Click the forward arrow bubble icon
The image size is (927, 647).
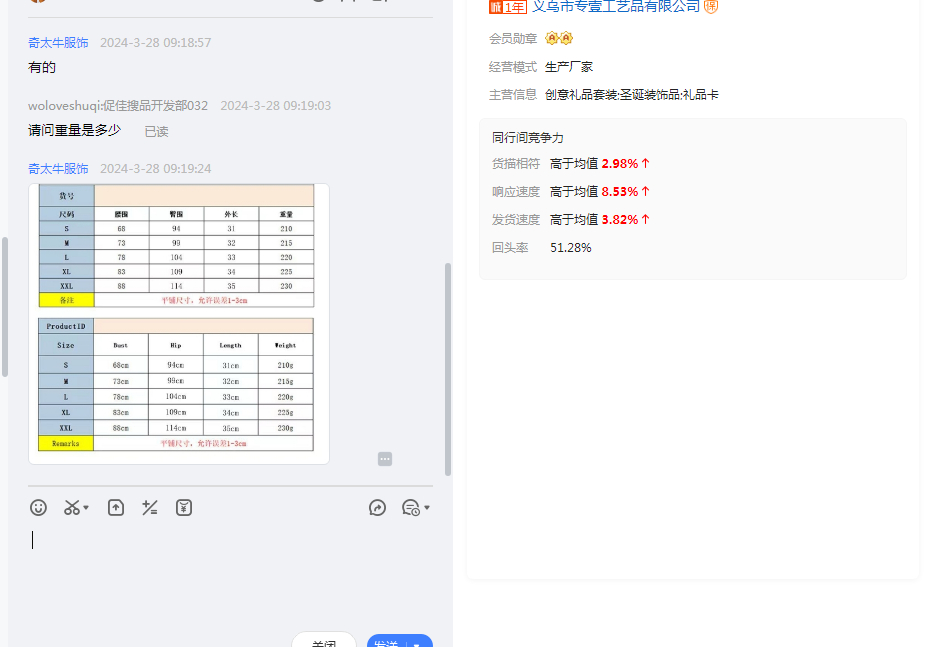(377, 508)
